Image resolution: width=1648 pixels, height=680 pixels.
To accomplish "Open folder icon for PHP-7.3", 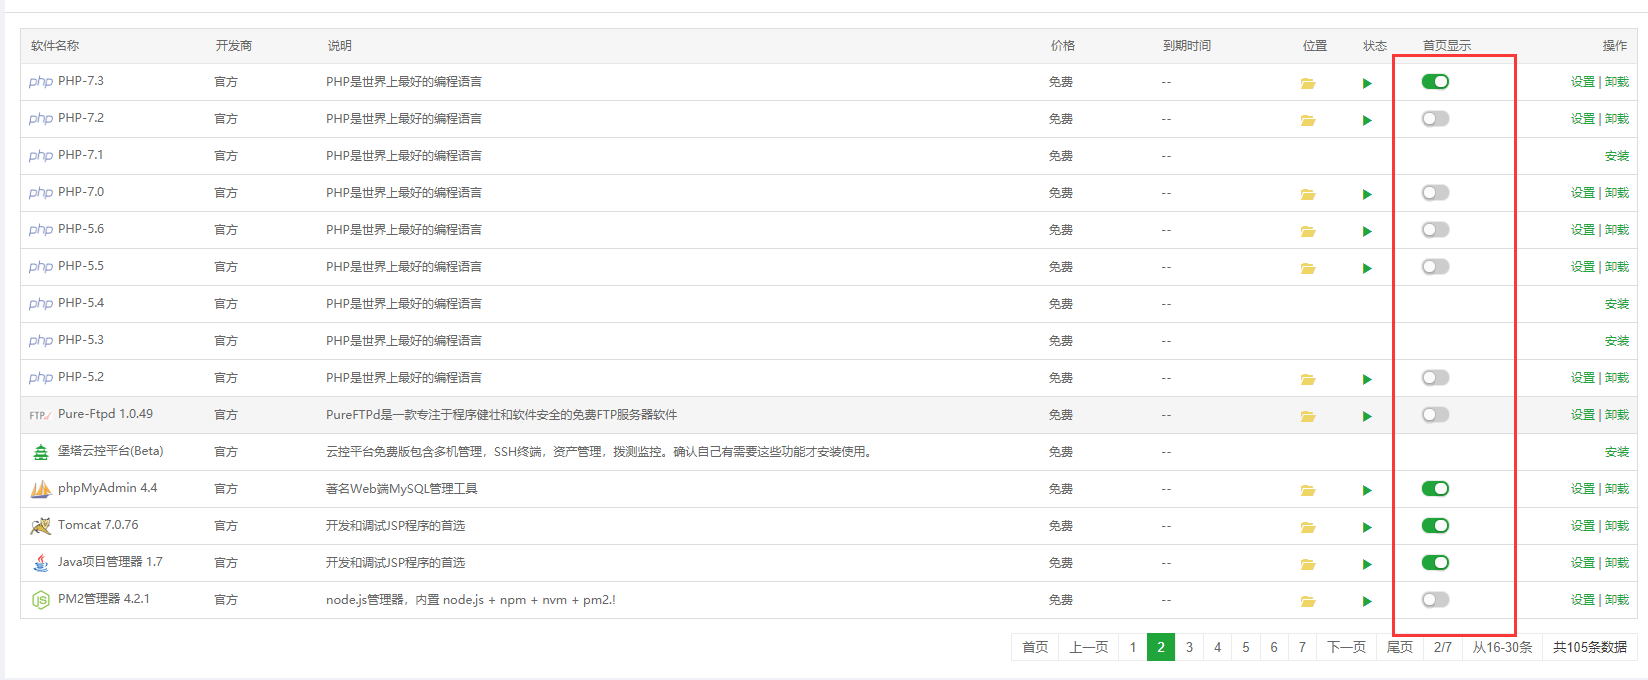I will [x=1308, y=83].
